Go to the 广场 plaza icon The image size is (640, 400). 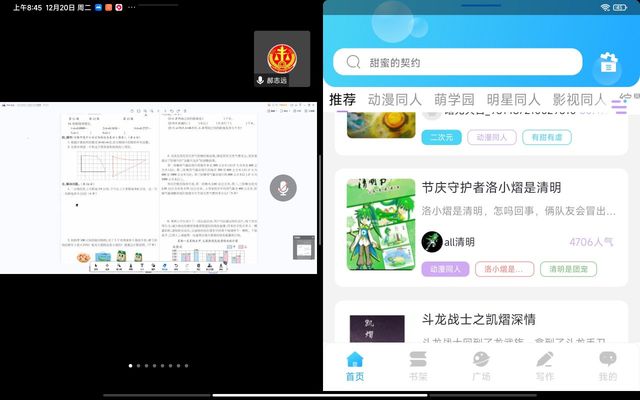coord(481,360)
